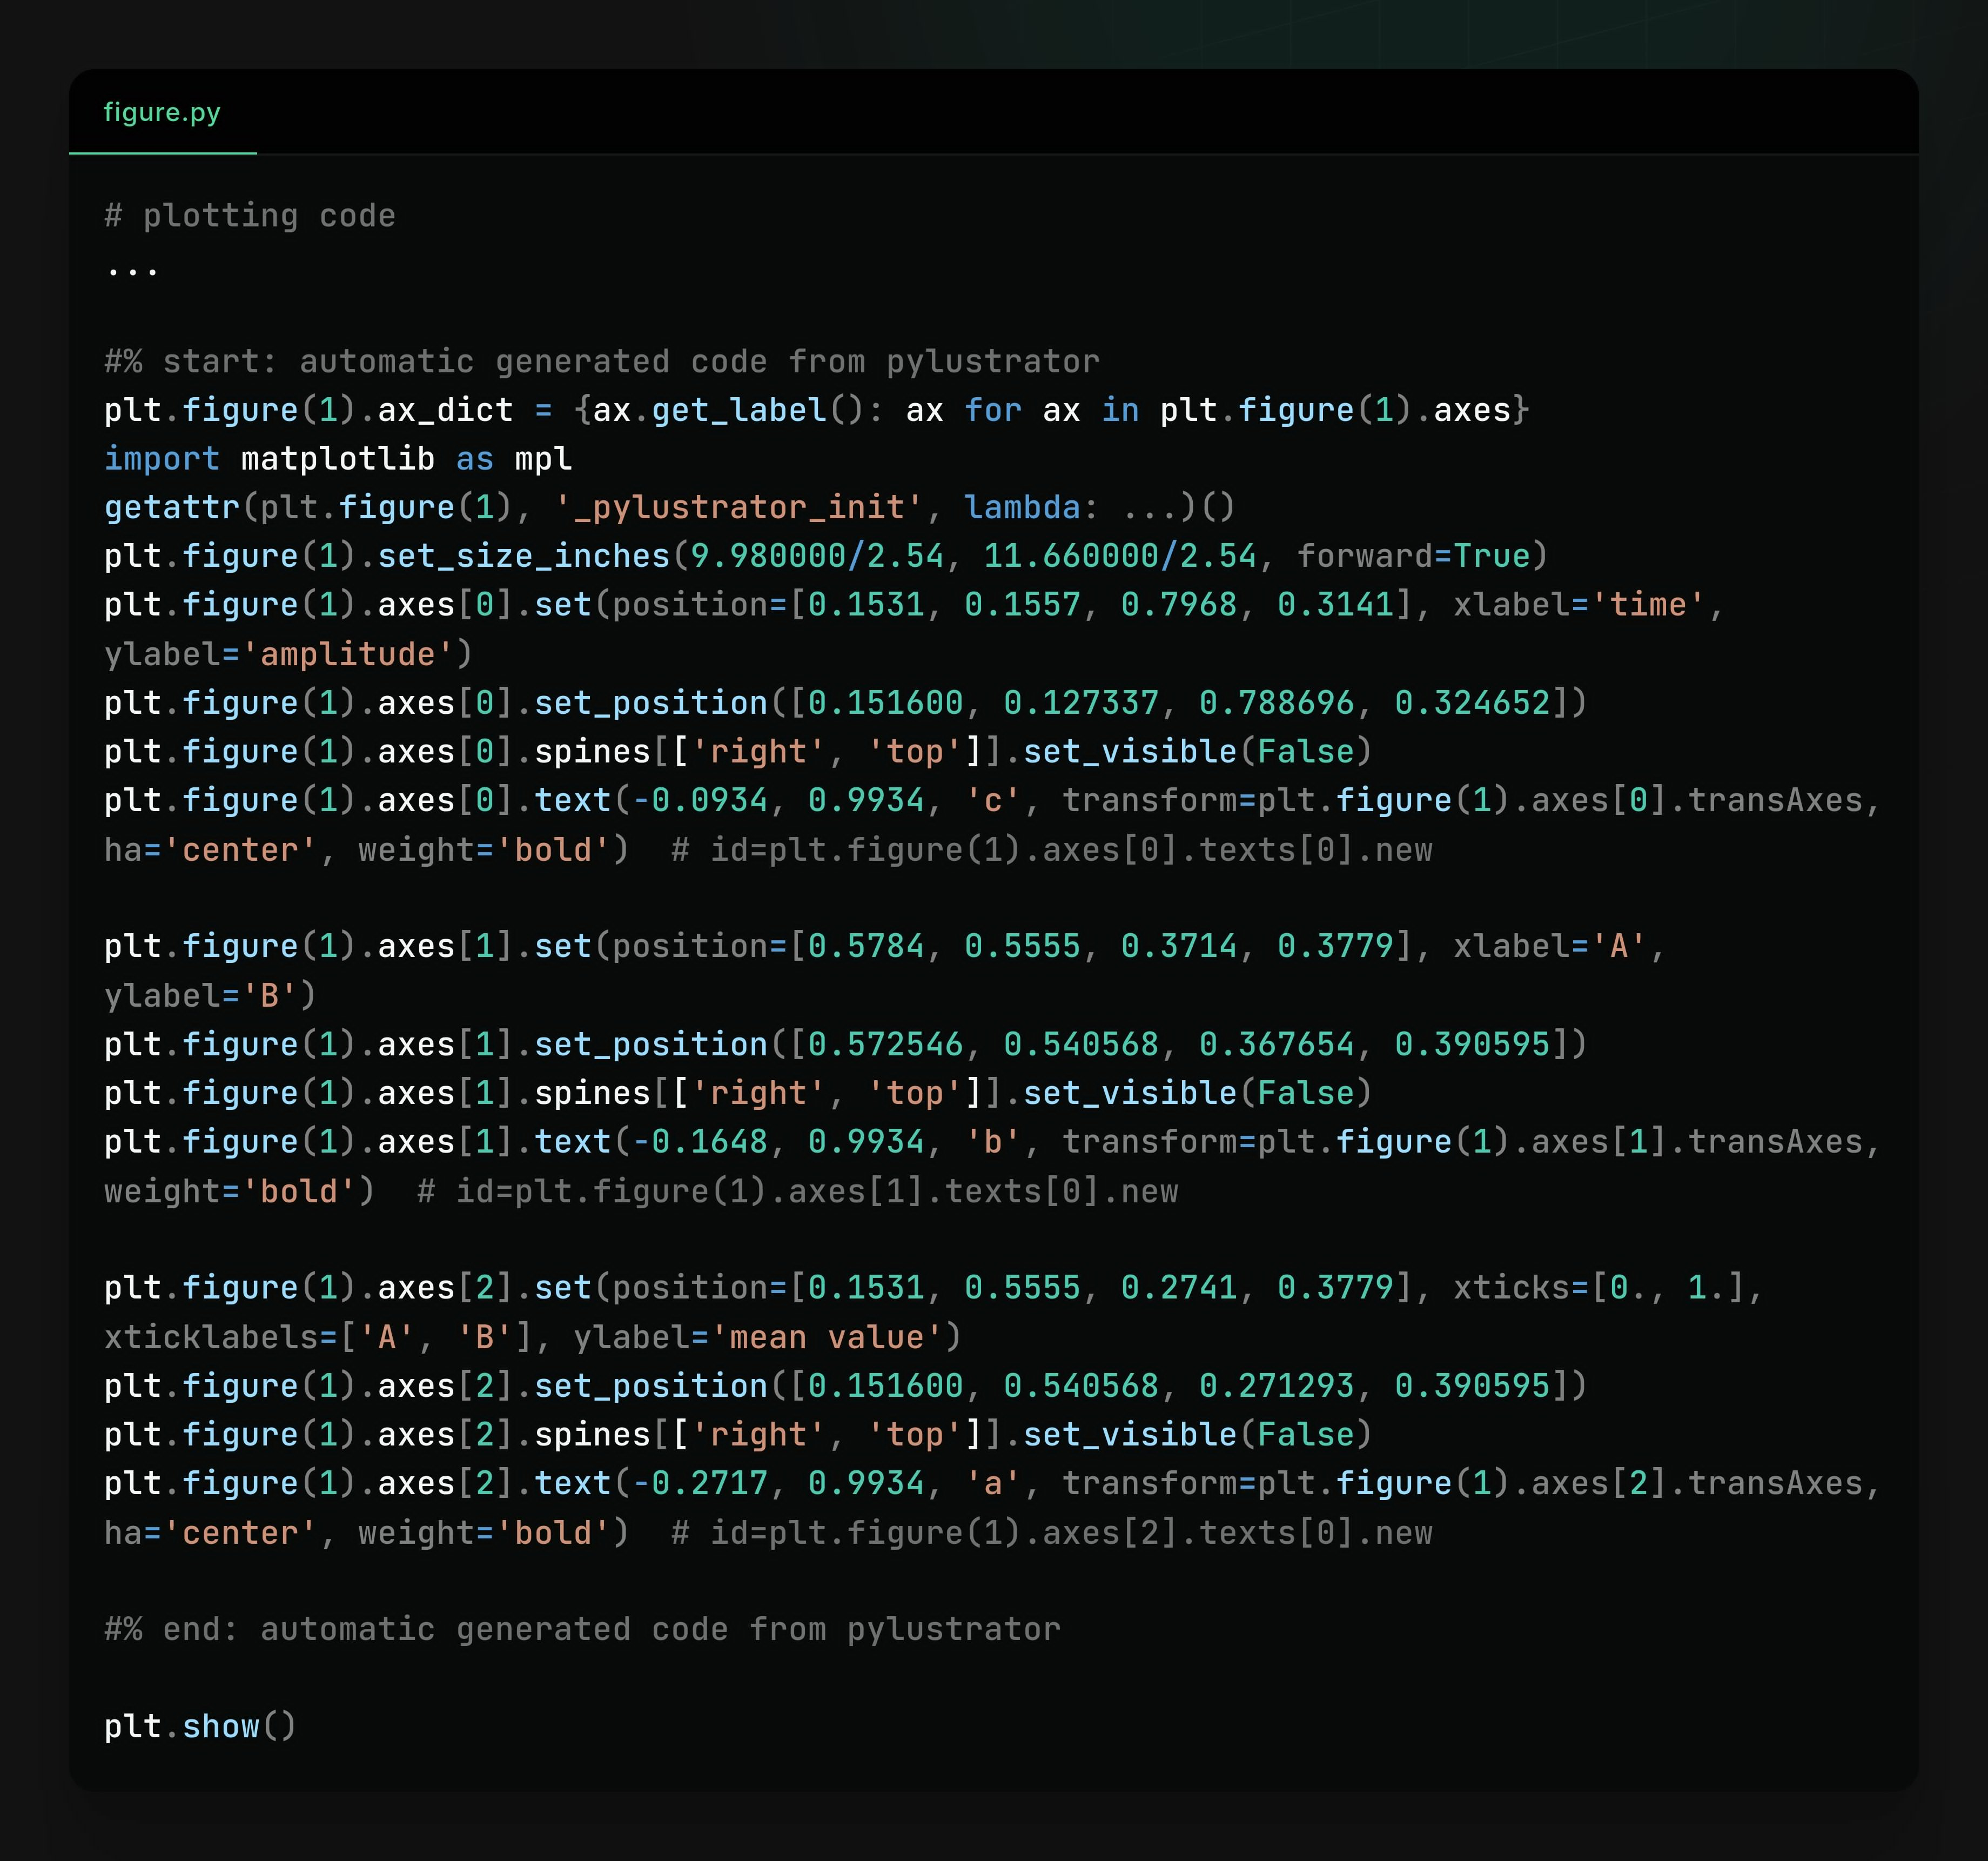Viewport: 1988px width, 1861px height.
Task: Click the xticklabels parameter name
Action: [211, 1337]
